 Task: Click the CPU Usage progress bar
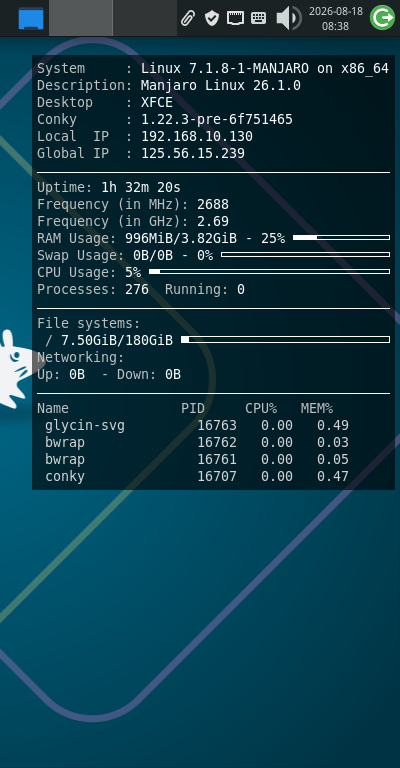point(269,271)
